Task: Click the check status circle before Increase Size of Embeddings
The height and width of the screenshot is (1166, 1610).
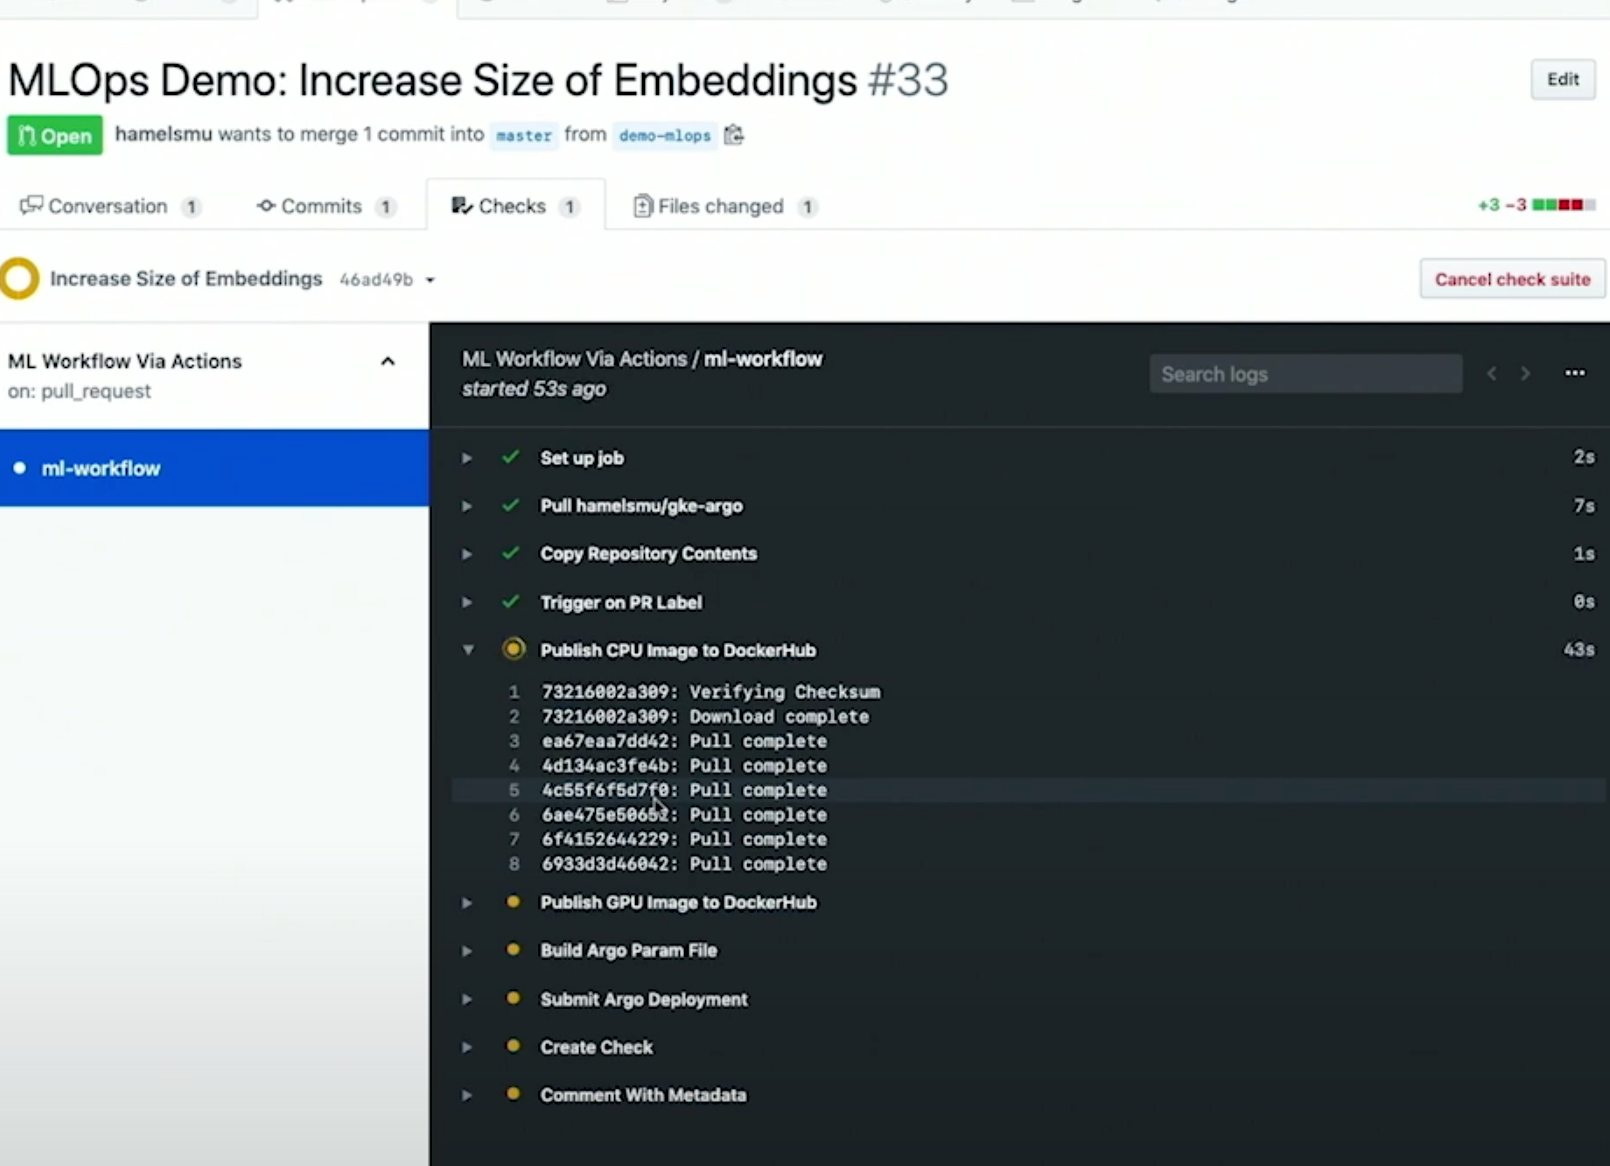Action: [x=19, y=279]
